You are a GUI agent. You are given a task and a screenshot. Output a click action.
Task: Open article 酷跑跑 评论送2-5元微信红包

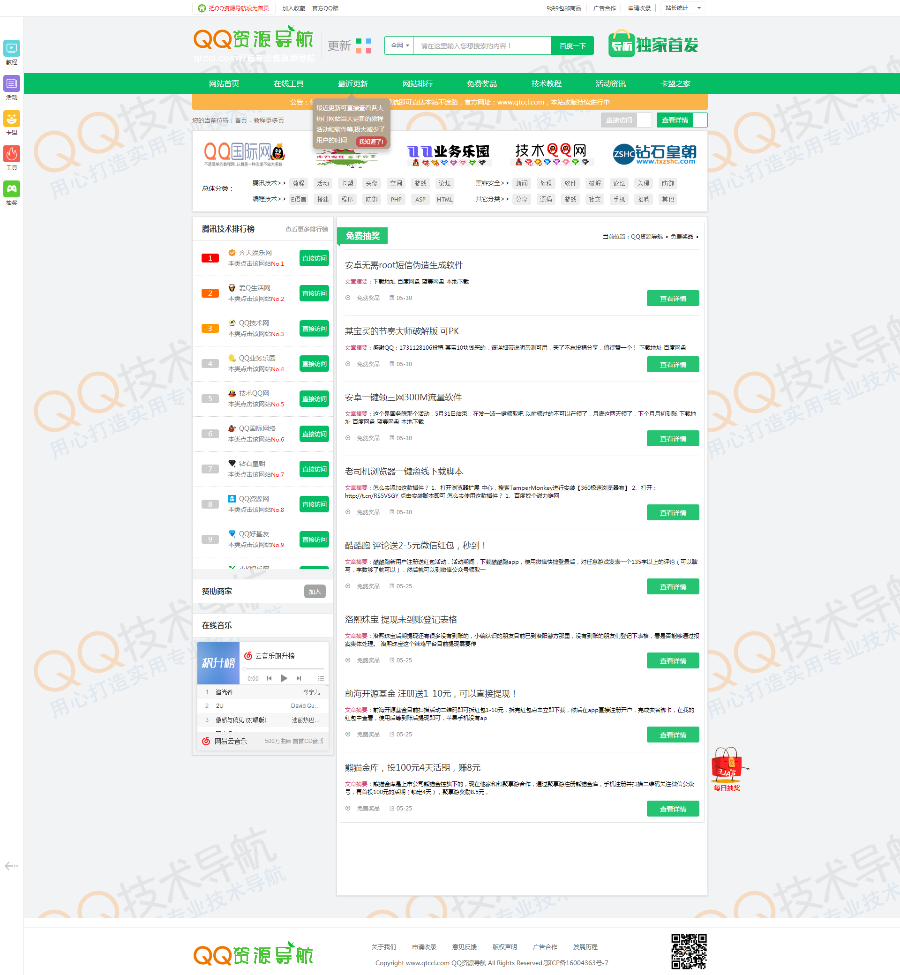(x=415, y=545)
